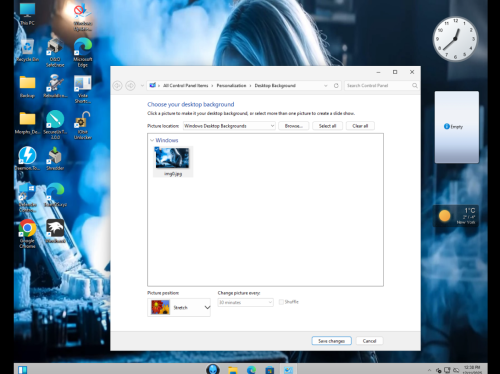Go to the Personalization breadcrumb
The height and width of the screenshot is (374, 500).
point(231,86)
